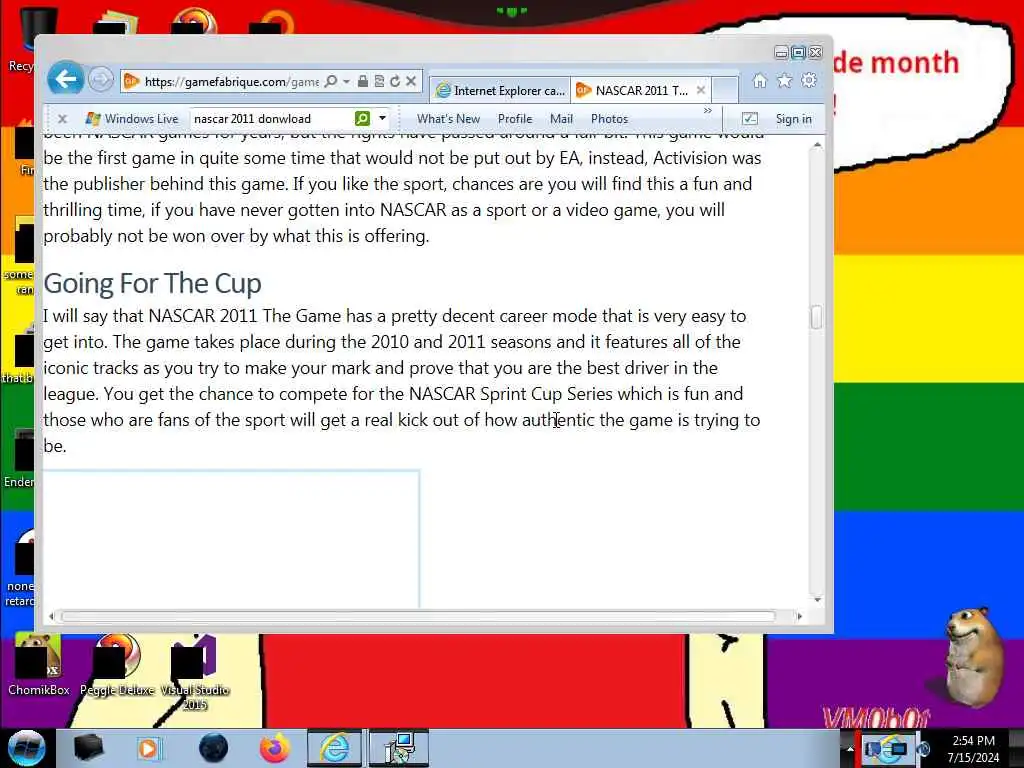Image resolution: width=1024 pixels, height=768 pixels.
Task: Go to the Home page icon
Action: point(760,80)
